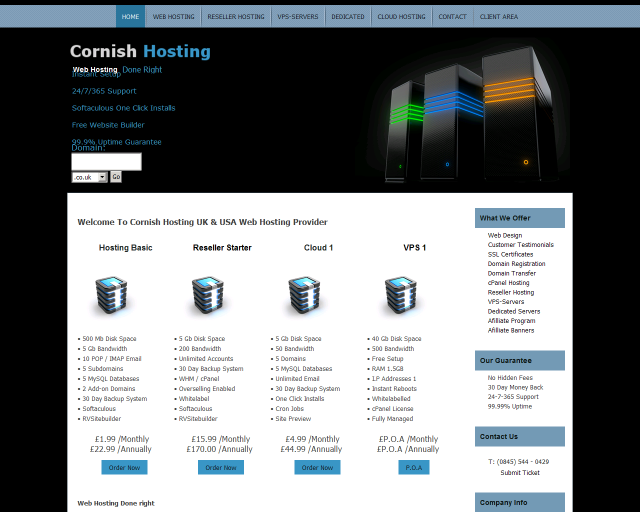Open the Dedicated menu item
Screen dimensions: 640x512
coord(348,17)
